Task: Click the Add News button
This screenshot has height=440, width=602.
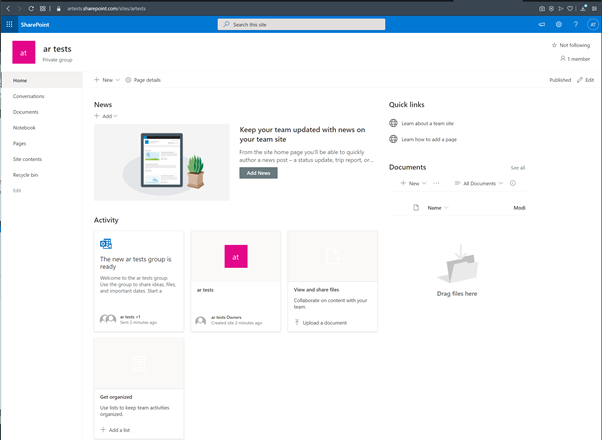Action: 258,173
